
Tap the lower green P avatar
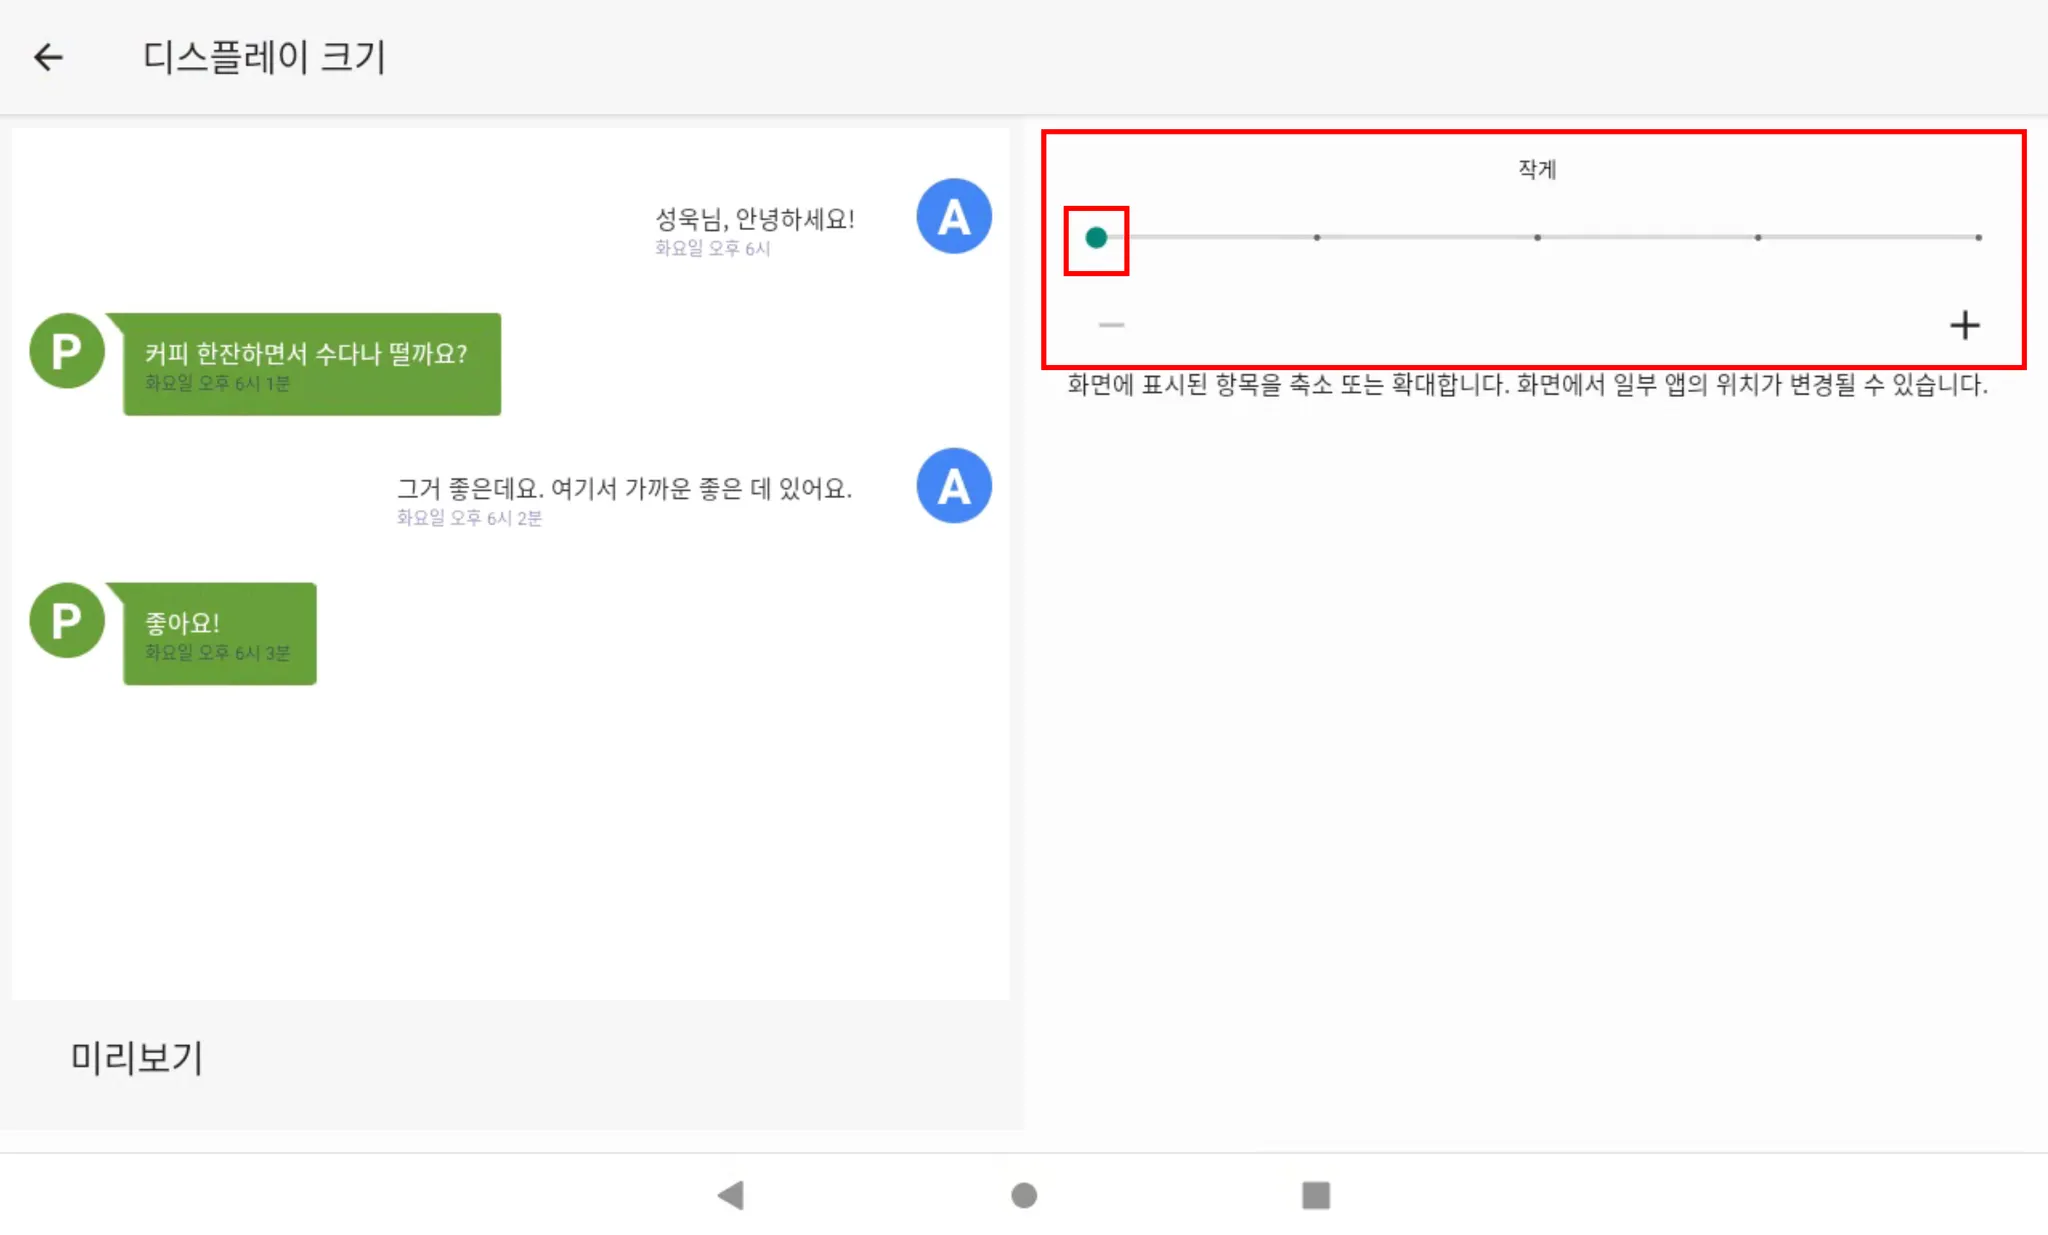point(67,620)
